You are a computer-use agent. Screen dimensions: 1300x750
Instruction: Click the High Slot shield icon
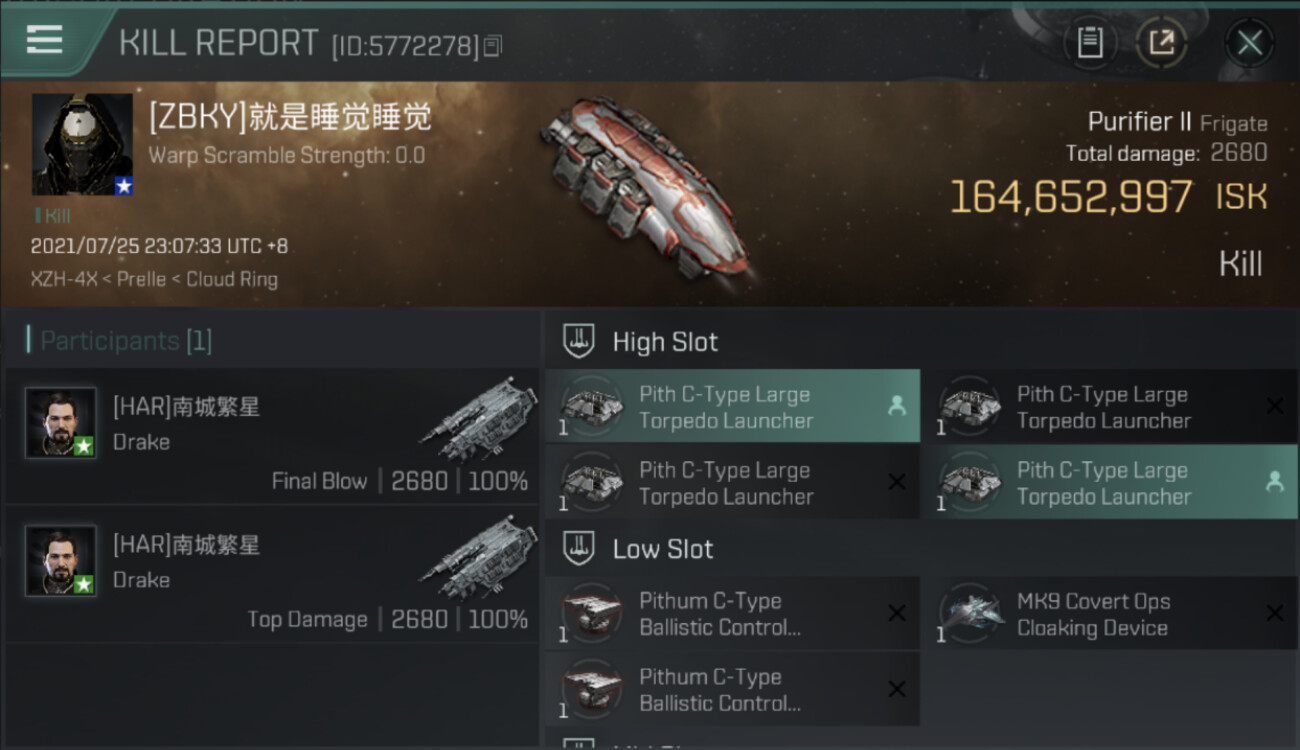pos(579,341)
